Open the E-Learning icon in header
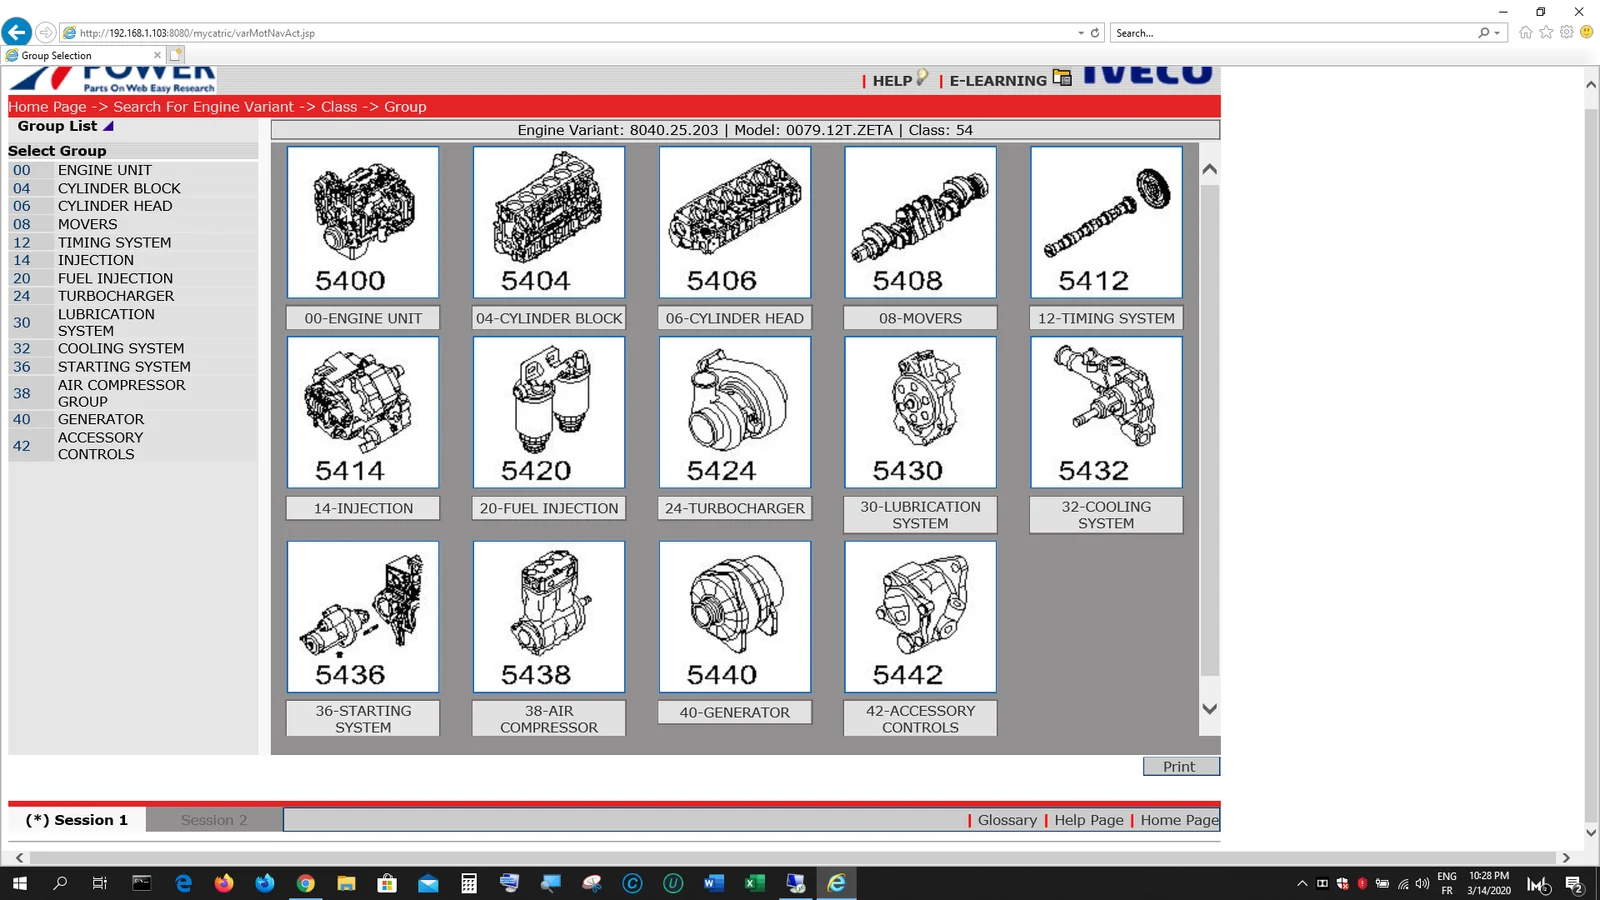 click(1062, 78)
